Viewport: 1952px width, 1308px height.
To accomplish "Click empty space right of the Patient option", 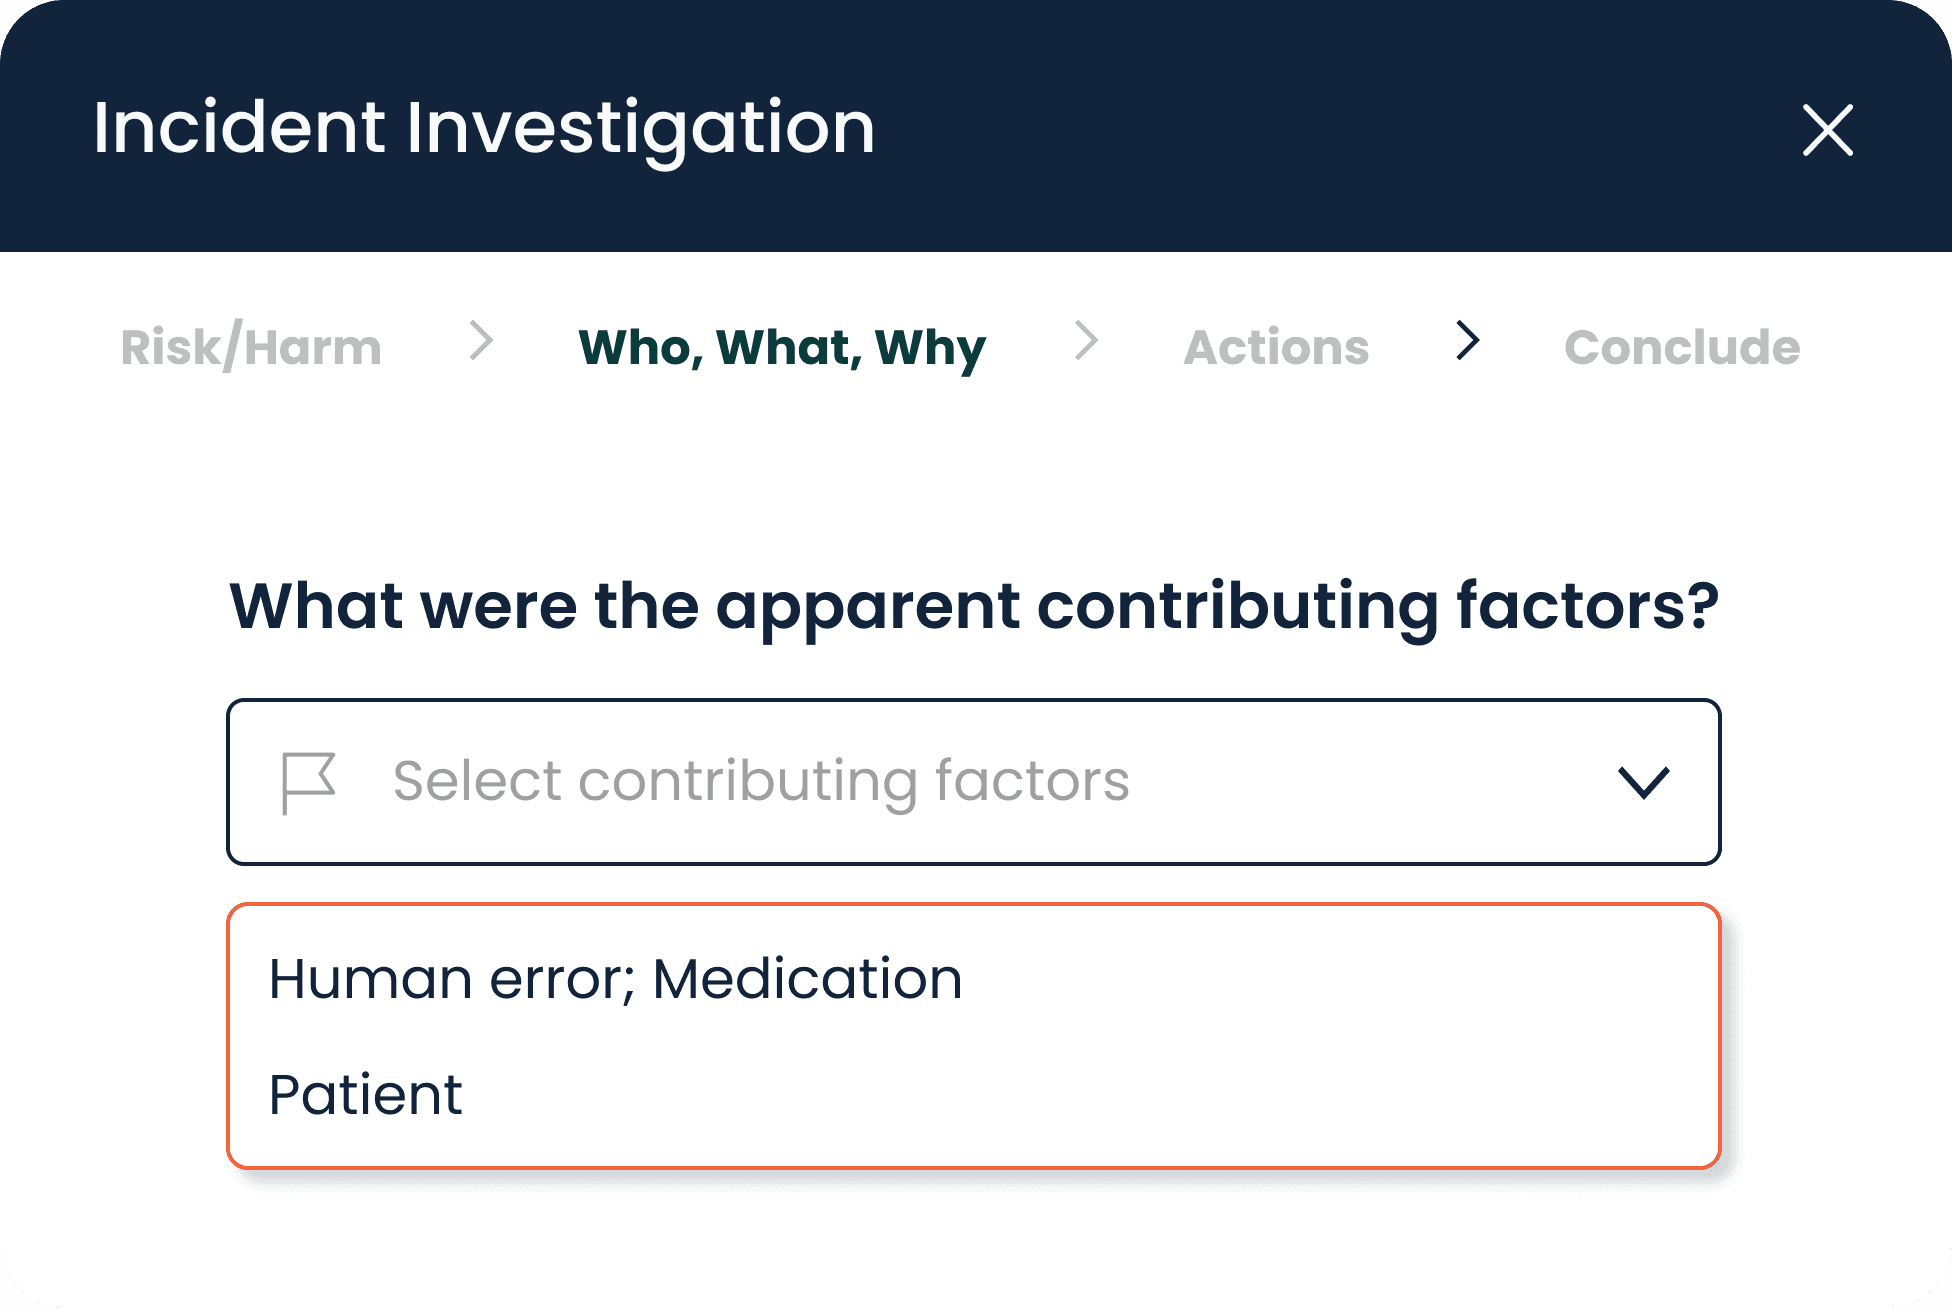I will 1100,1094.
